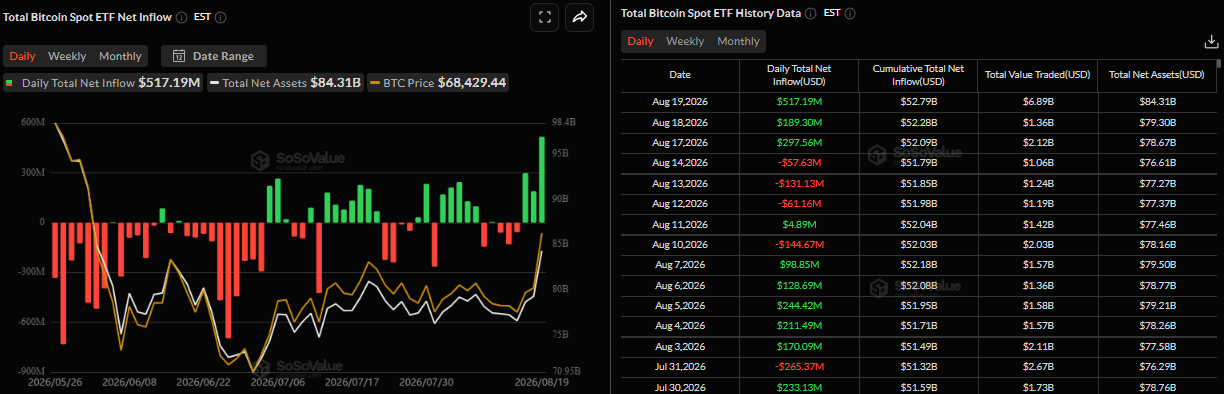The height and width of the screenshot is (394, 1224).
Task: Click the $189.30M inflow value
Action: coord(798,122)
